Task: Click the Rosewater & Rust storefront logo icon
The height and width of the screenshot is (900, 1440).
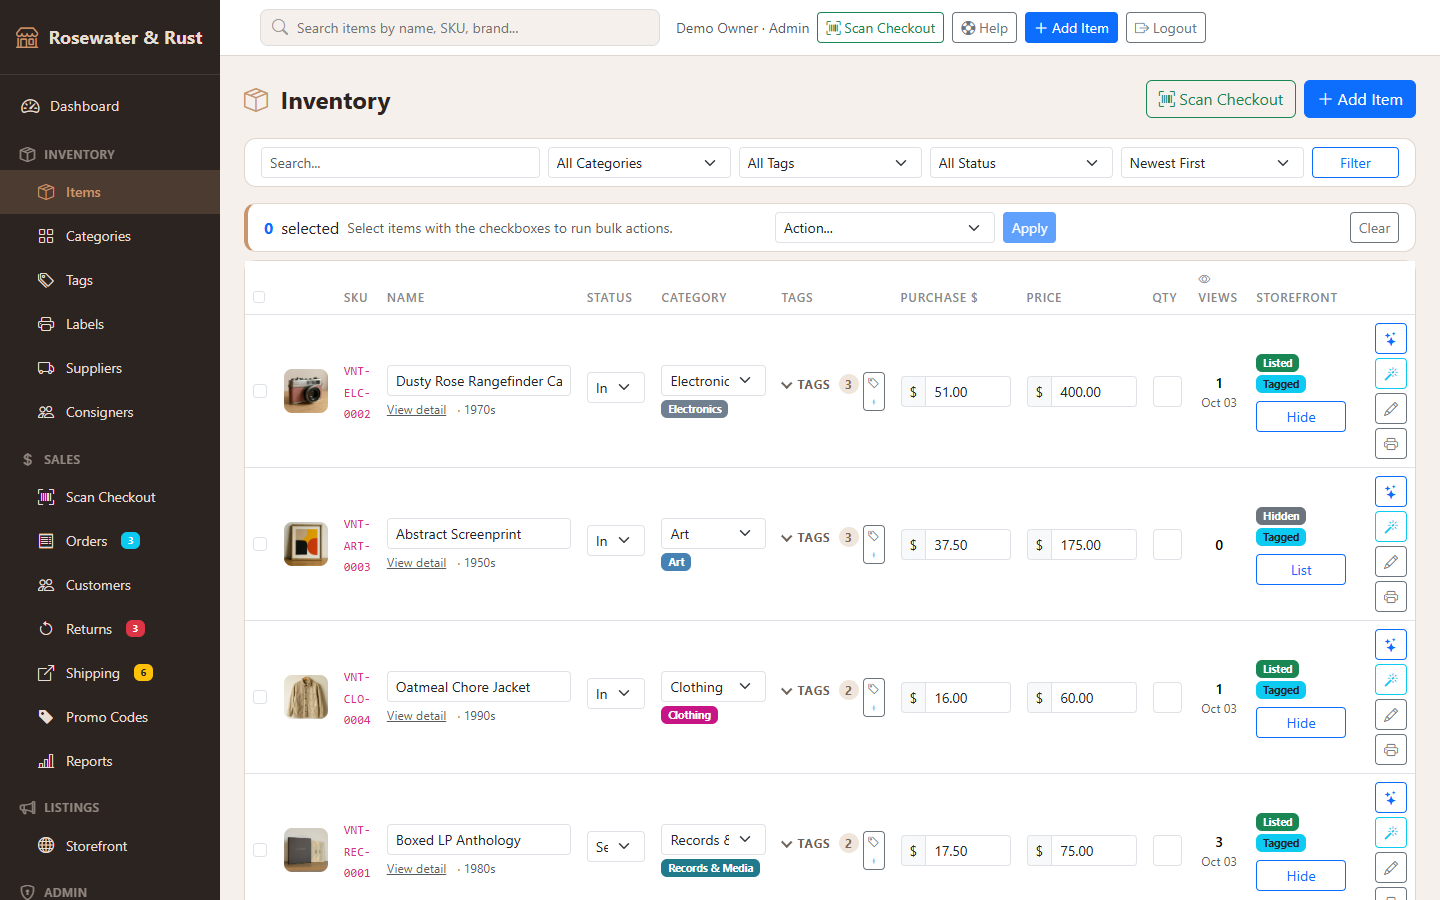Action: pyautogui.click(x=28, y=38)
